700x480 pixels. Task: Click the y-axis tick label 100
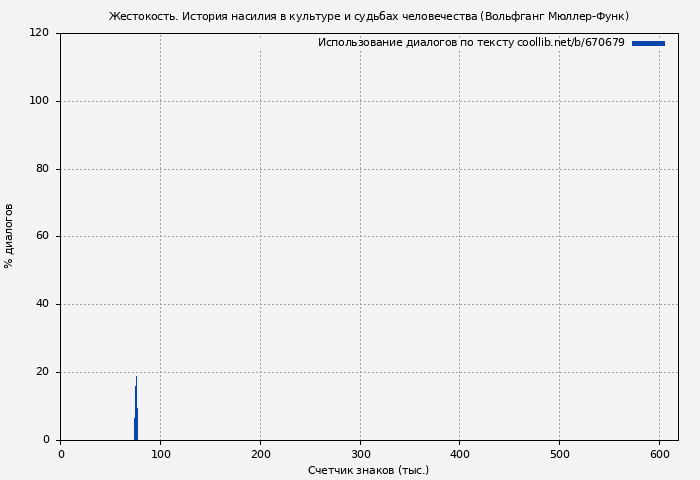[x=40, y=101]
